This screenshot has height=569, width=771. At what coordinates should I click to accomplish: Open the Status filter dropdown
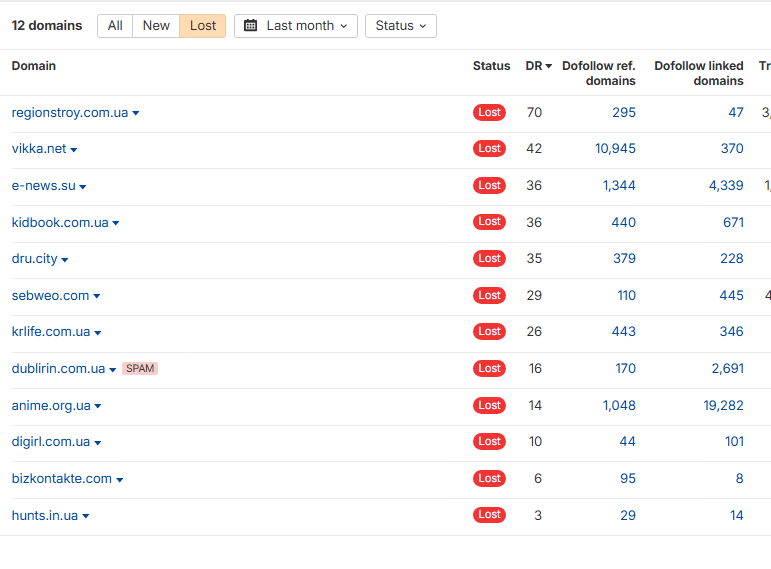[401, 26]
